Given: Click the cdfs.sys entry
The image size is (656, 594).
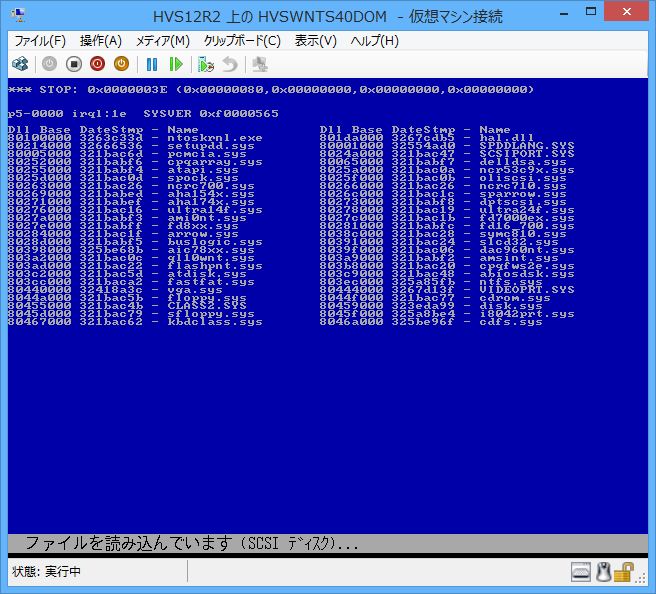Looking at the screenshot, I should (x=511, y=322).
